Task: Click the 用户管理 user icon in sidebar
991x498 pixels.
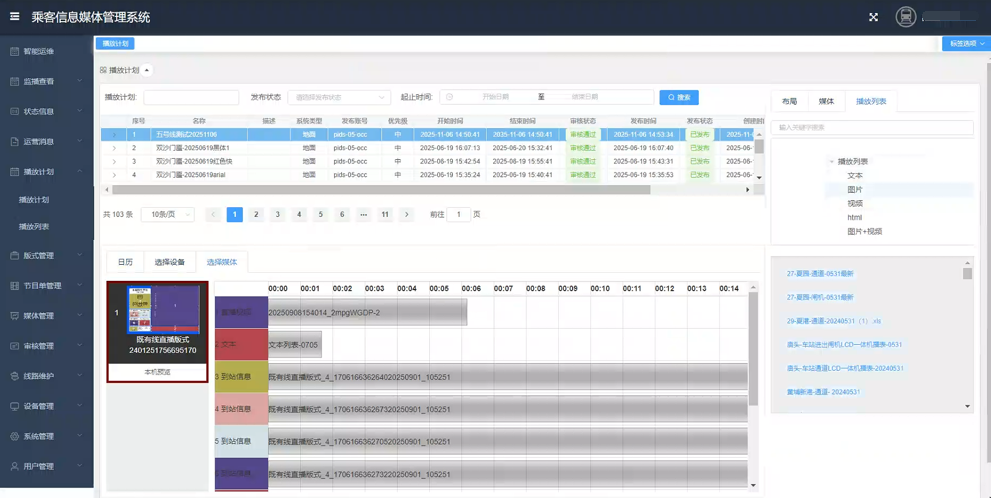Action: click(14, 466)
